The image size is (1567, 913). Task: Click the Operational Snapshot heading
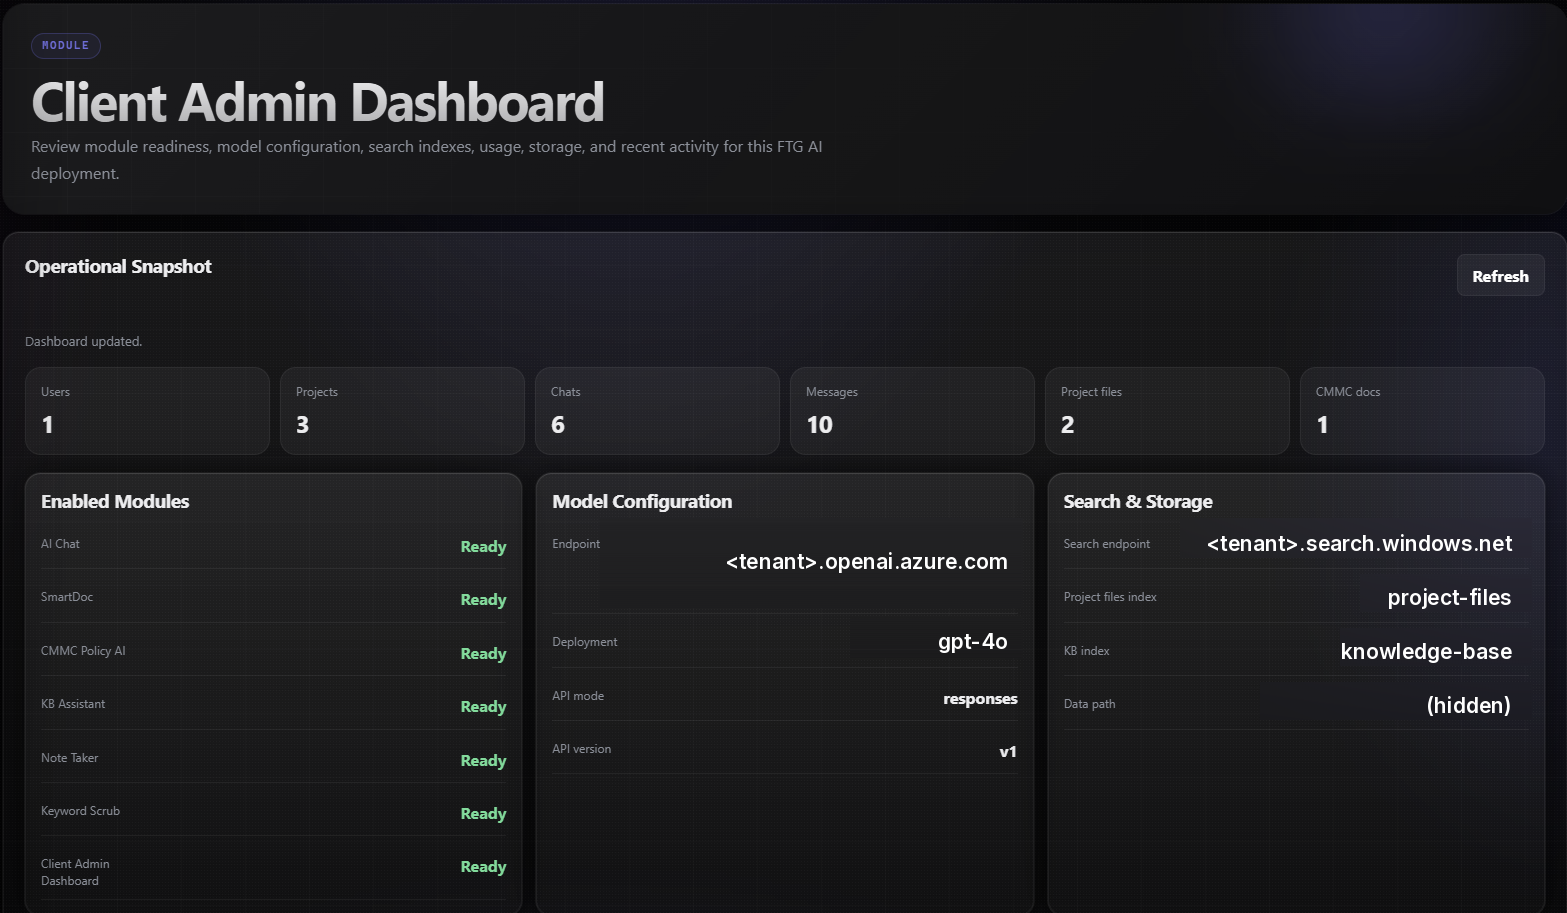pos(118,266)
